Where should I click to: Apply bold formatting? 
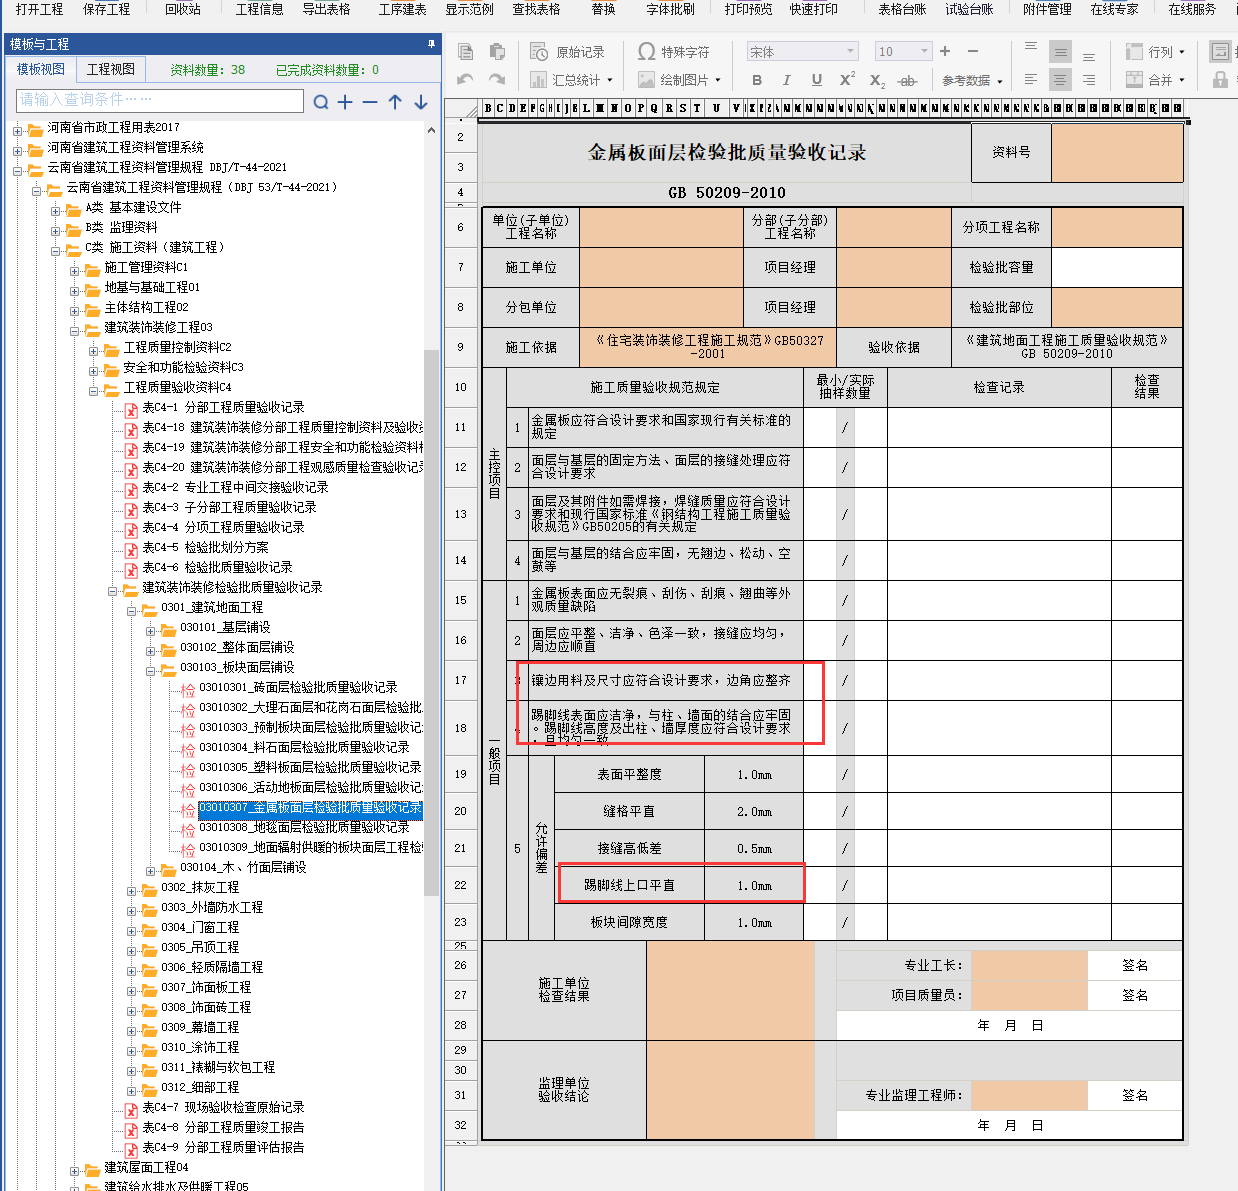coord(757,80)
